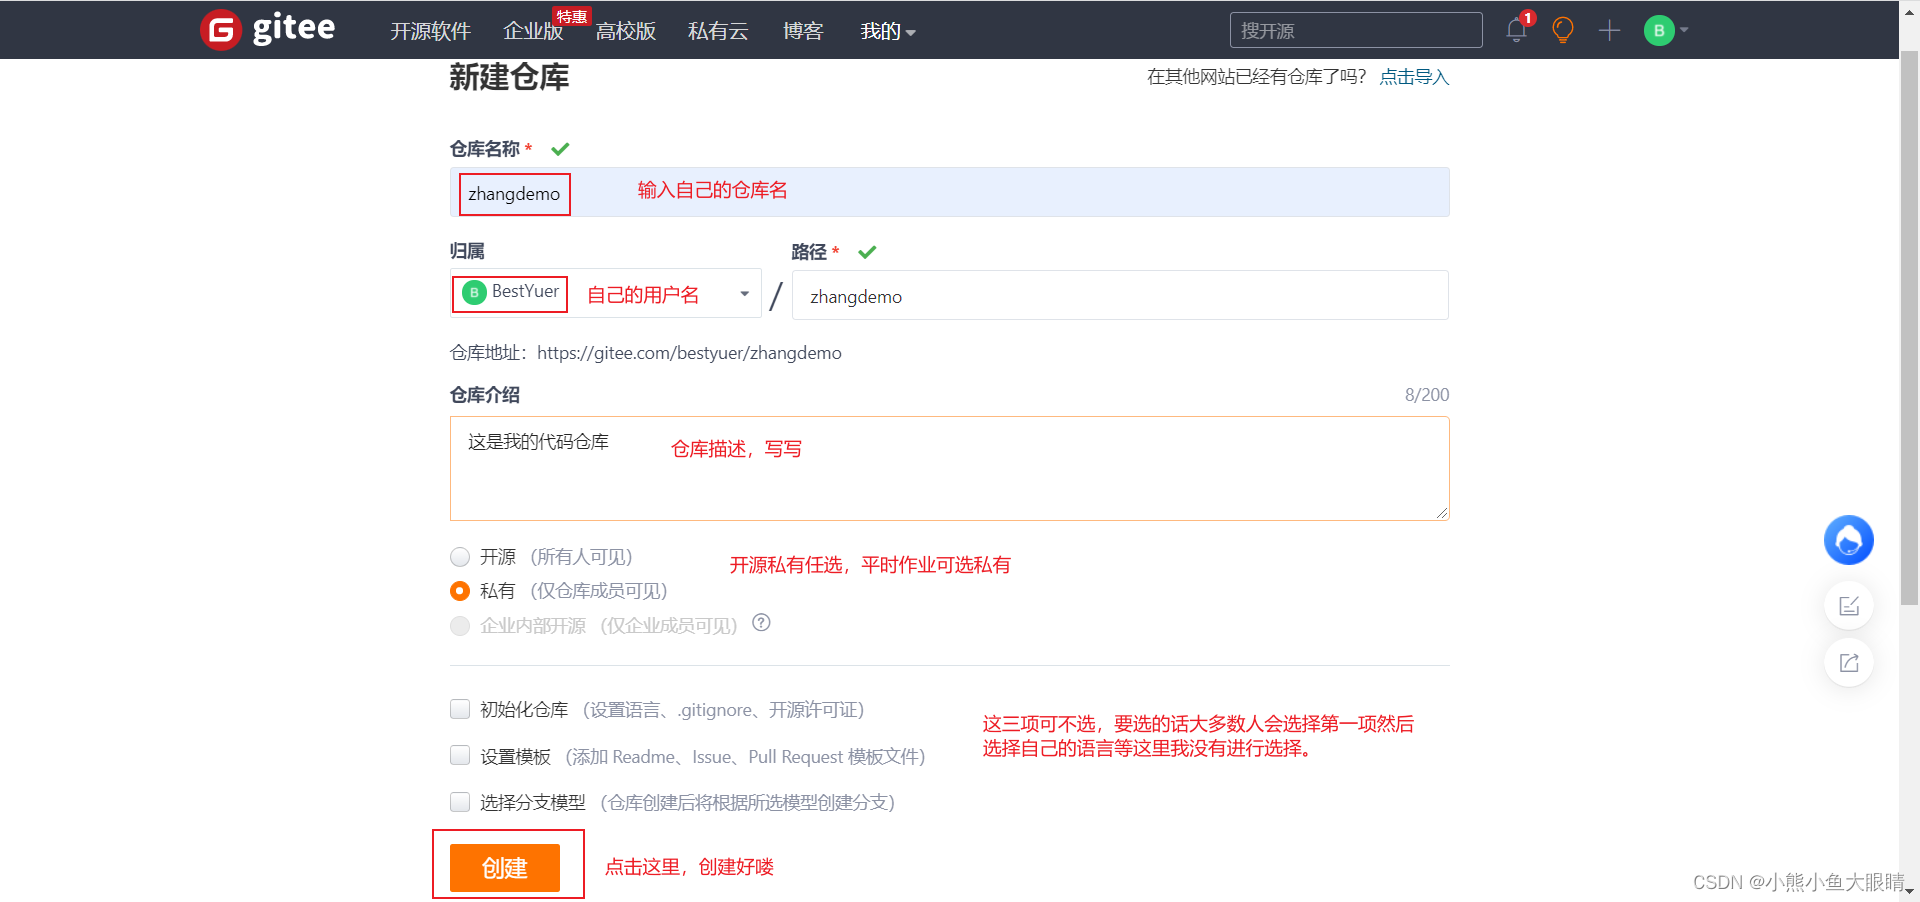The height and width of the screenshot is (902, 1920).
Task: Click the help question mark beside 企业内部开源
Action: [x=761, y=623]
